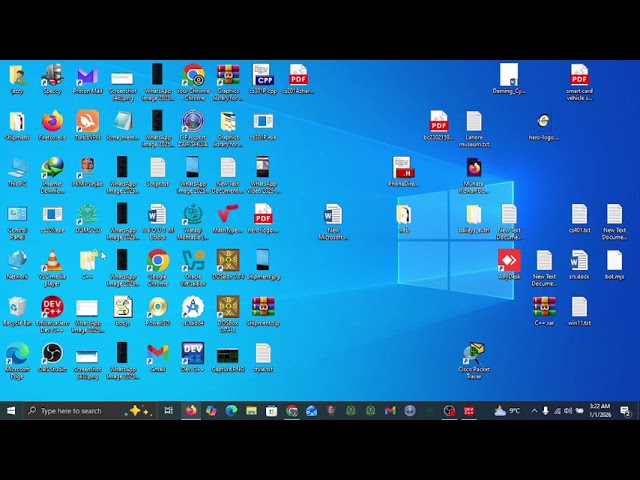The image size is (640, 480).
Task: Launch Oracle VirtualBox shortcut
Action: (x=193, y=262)
